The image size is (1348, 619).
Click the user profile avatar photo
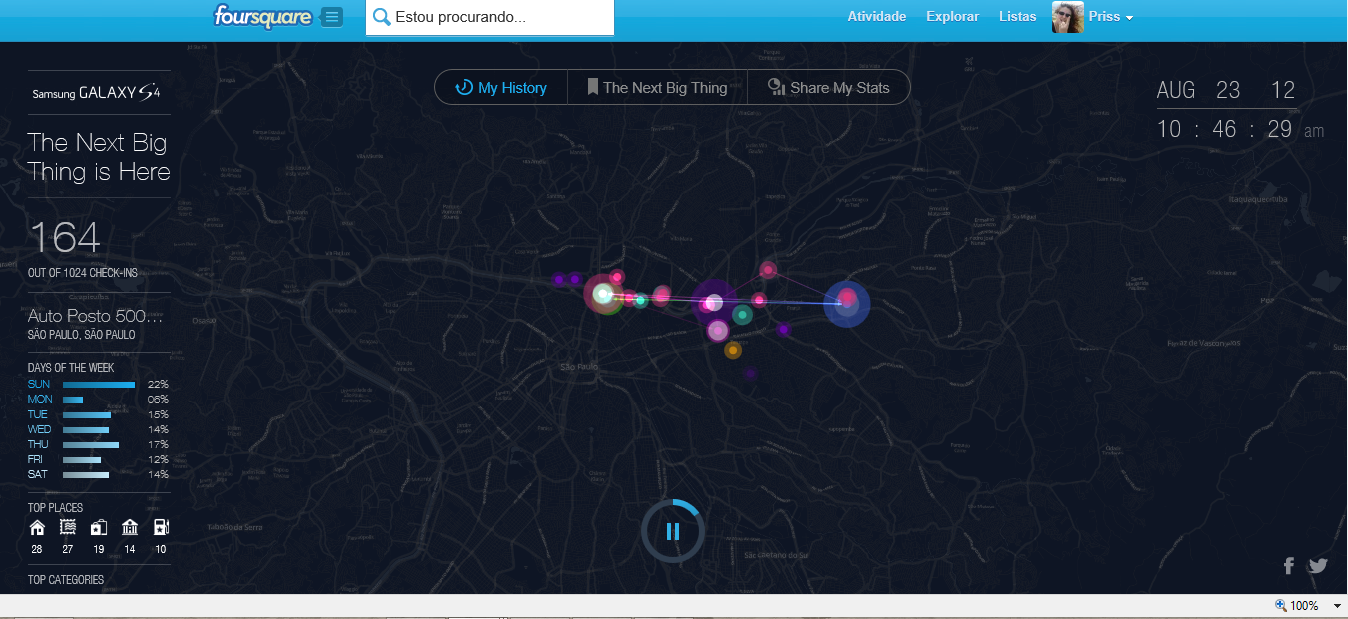1067,17
